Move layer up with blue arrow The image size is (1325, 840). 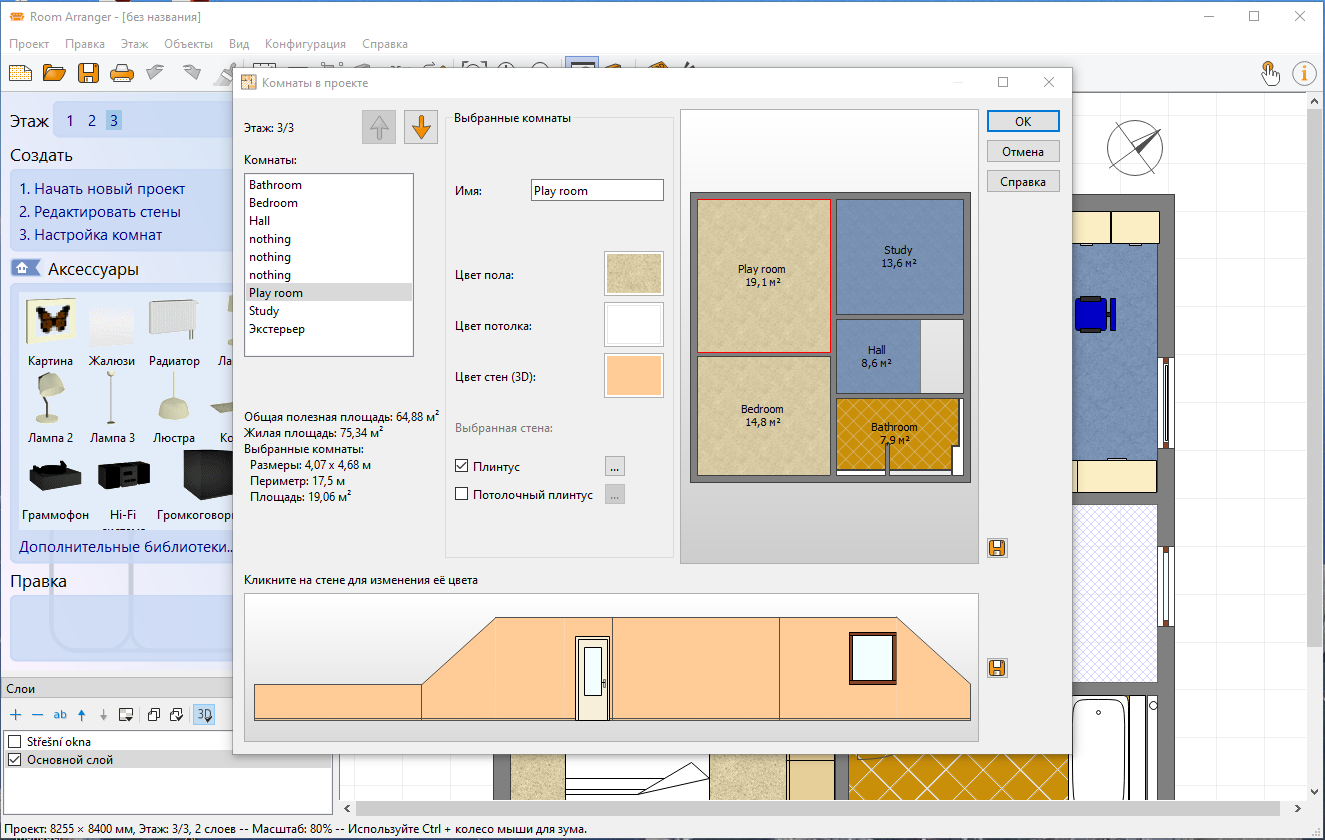pos(82,714)
